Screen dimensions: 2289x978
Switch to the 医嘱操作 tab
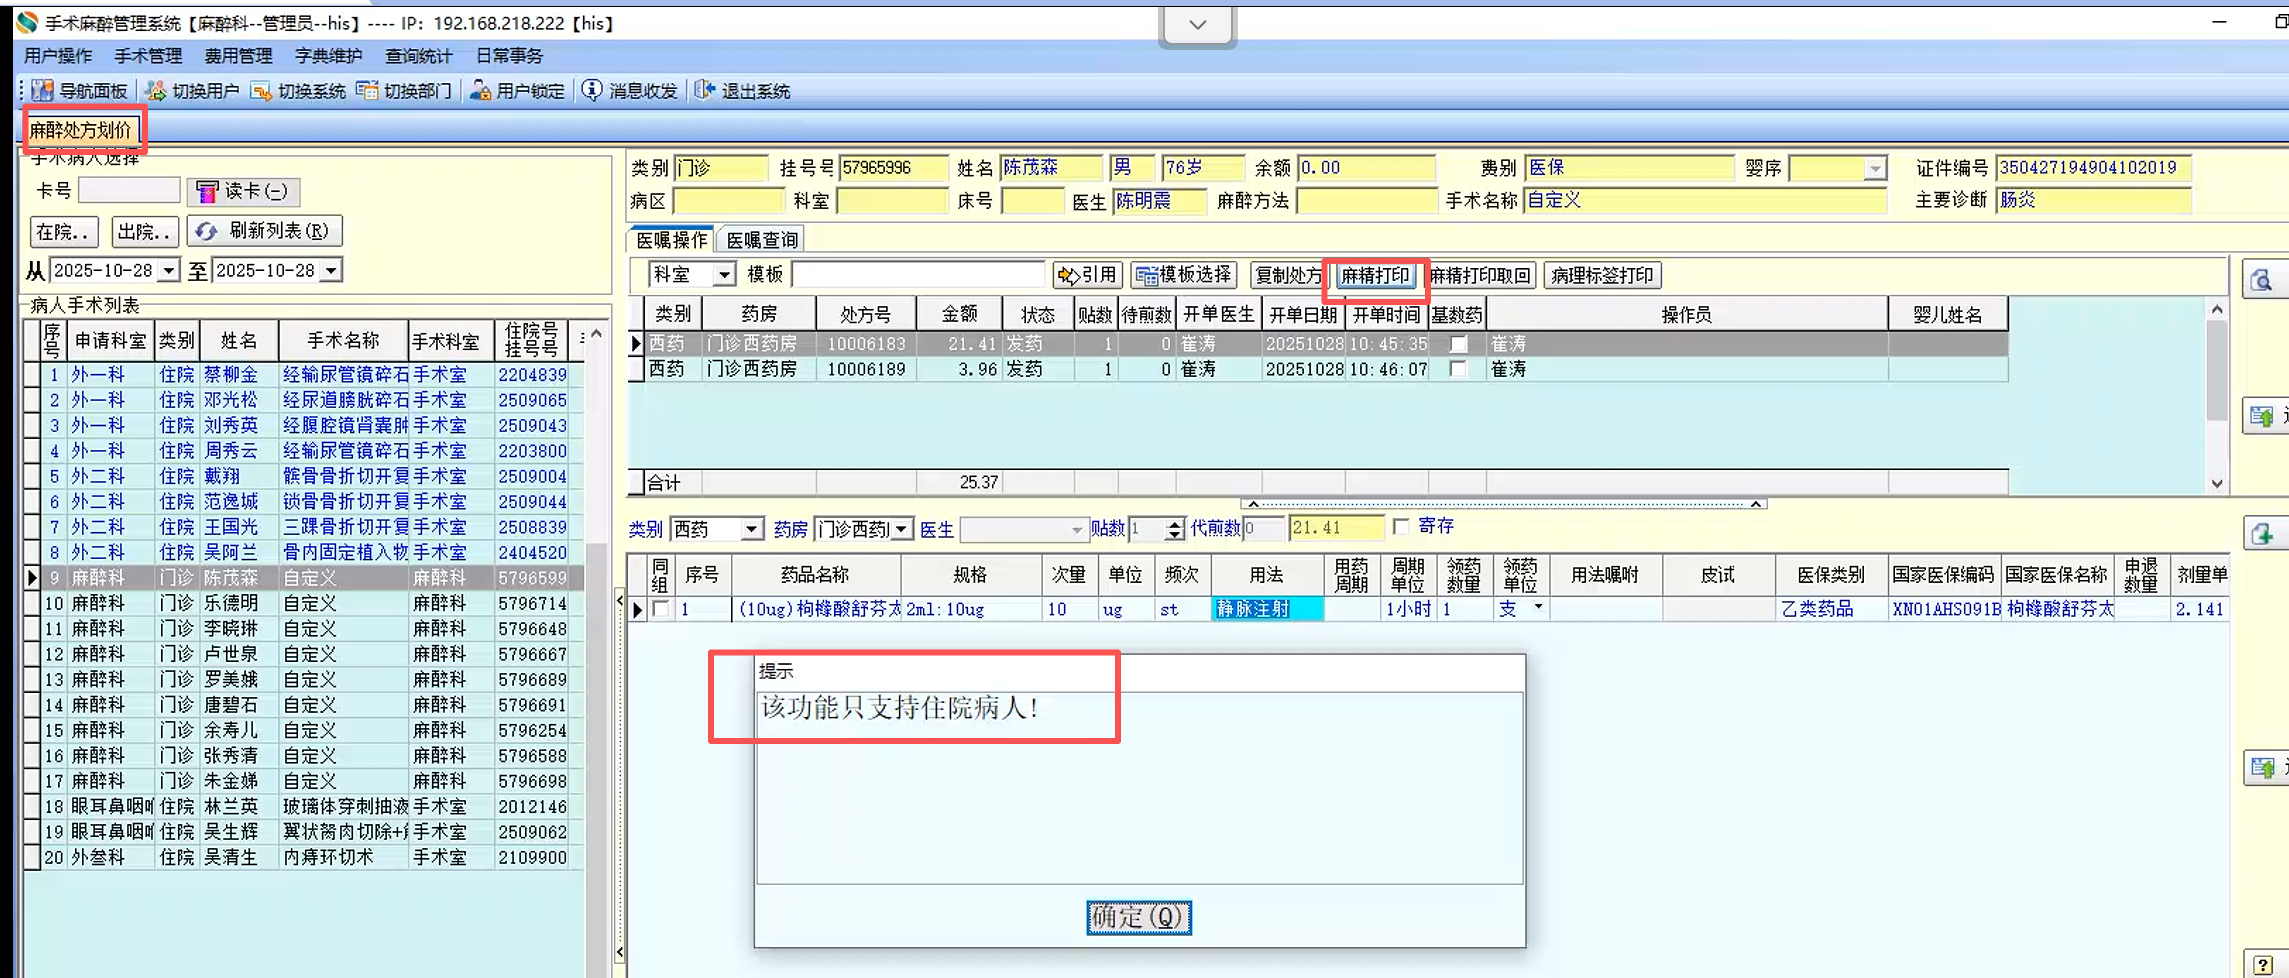pos(671,240)
